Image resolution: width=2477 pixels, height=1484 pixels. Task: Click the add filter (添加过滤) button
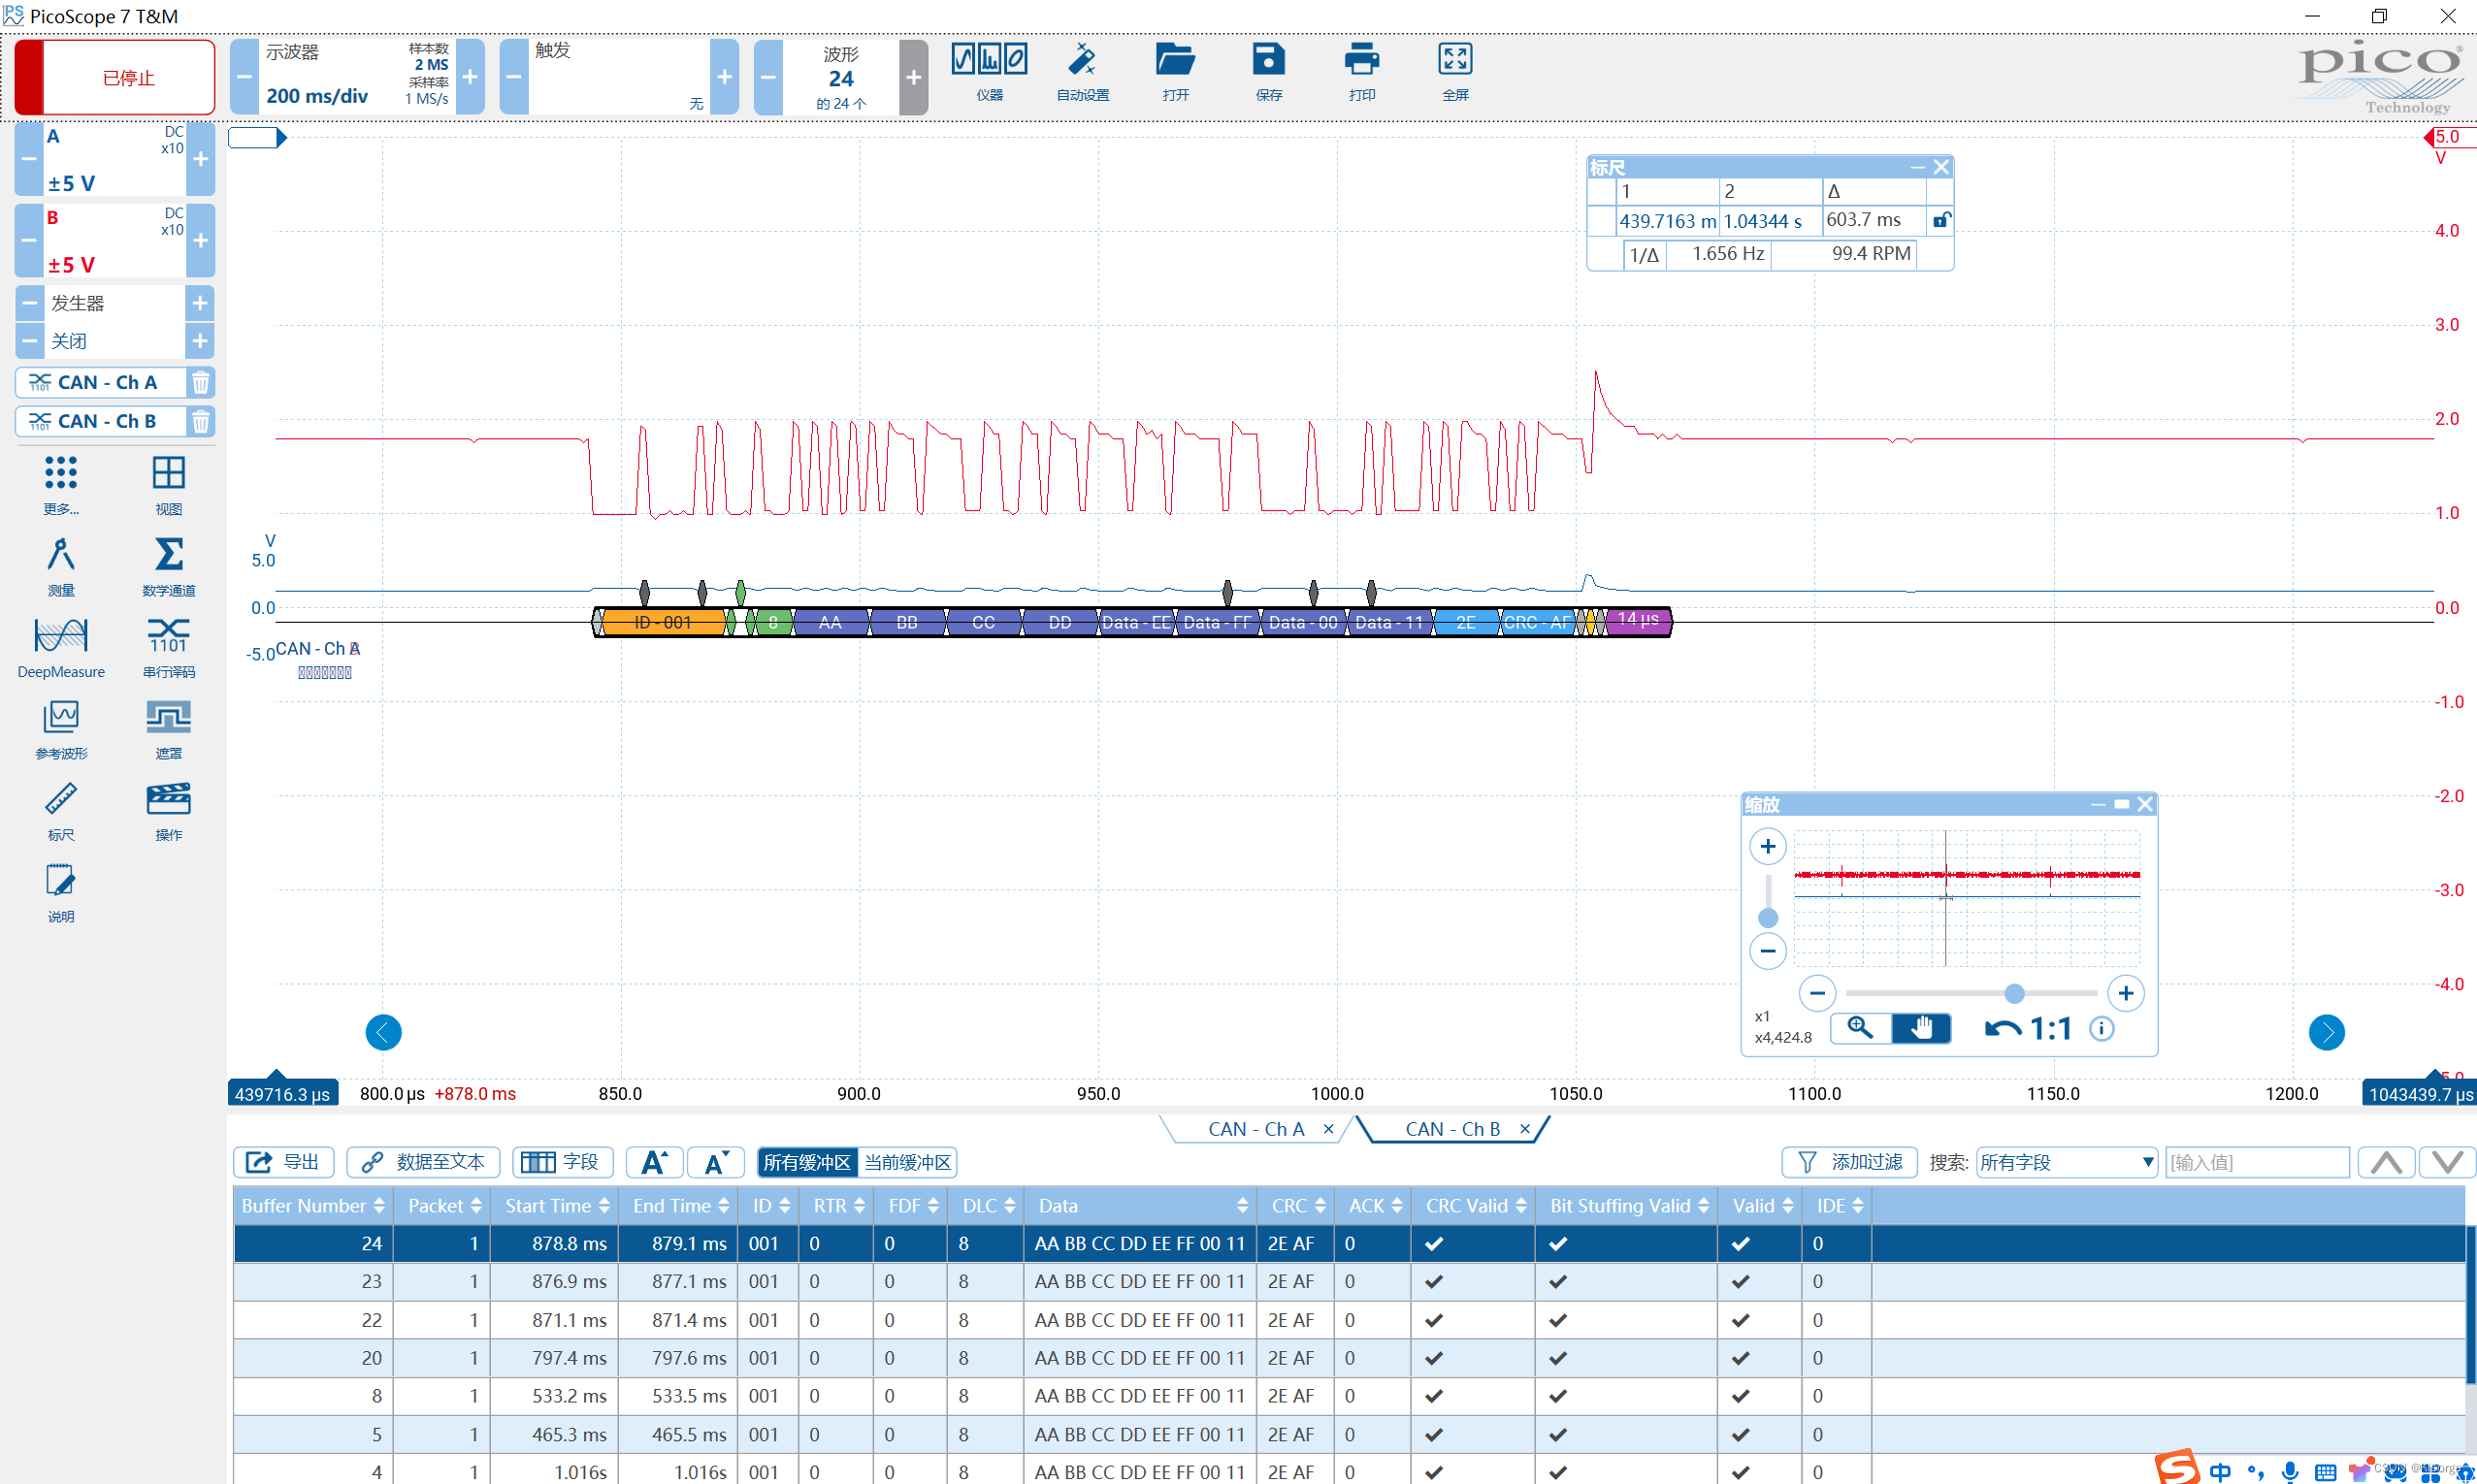[x=1850, y=1162]
